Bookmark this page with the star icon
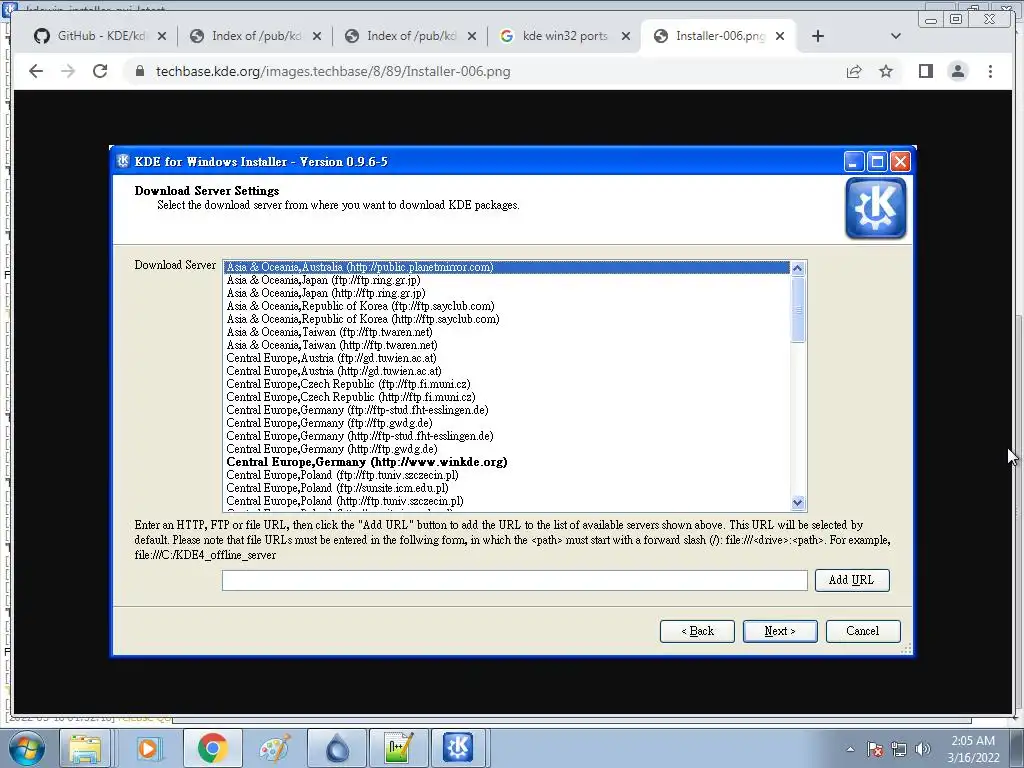 click(886, 71)
